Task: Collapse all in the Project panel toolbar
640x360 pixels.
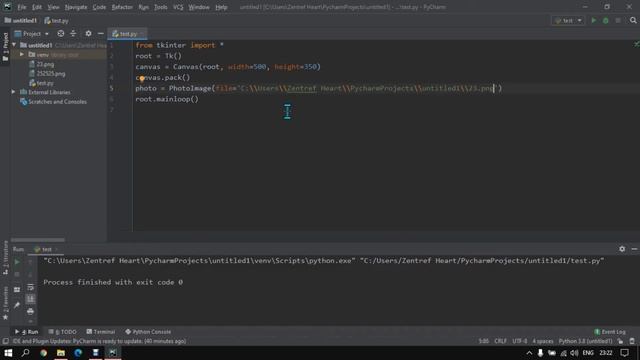Action: (73, 33)
